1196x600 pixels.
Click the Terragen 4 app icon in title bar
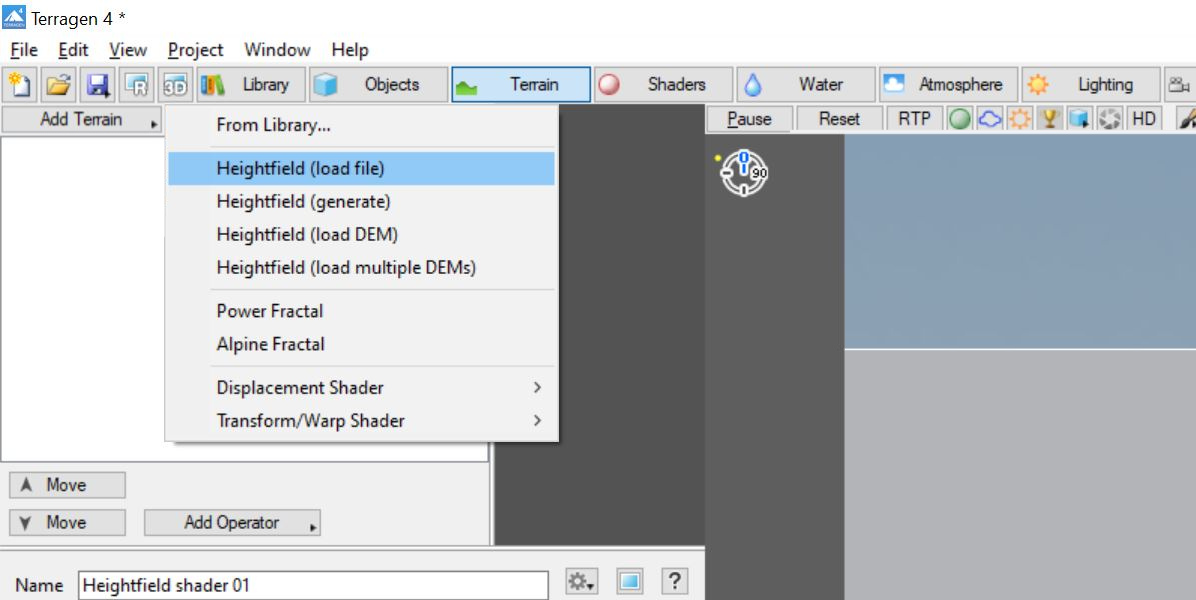click(x=14, y=17)
